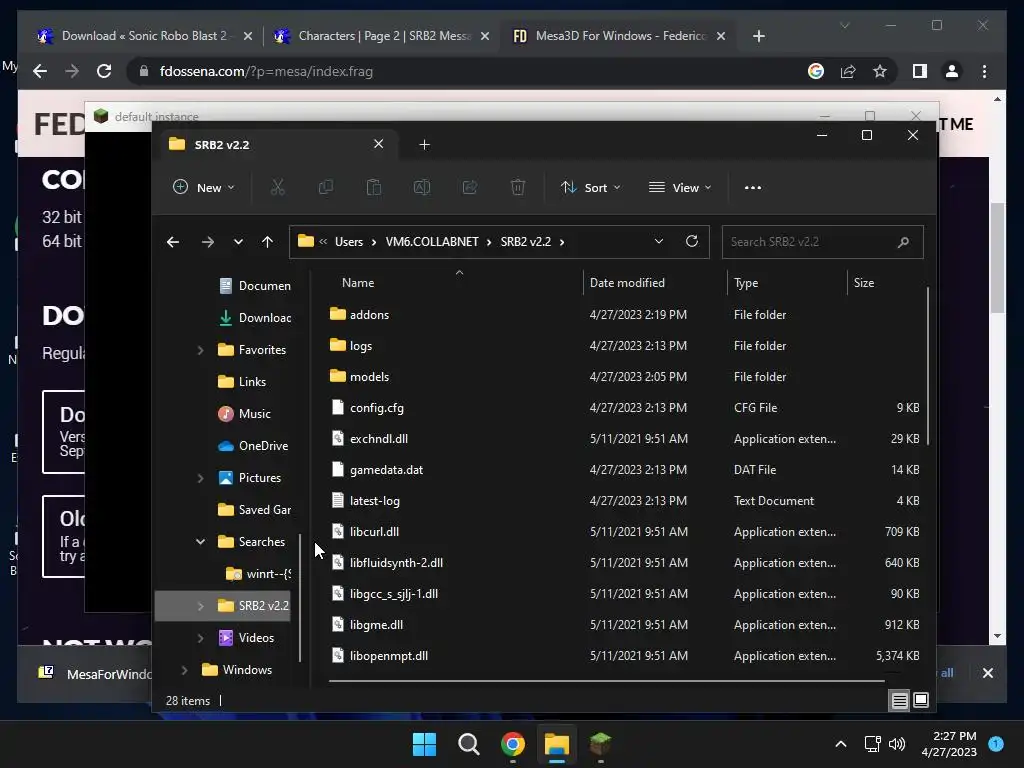Viewport: 1024px width, 768px height.
Task: Go back in File Explorer navigation
Action: pos(173,242)
